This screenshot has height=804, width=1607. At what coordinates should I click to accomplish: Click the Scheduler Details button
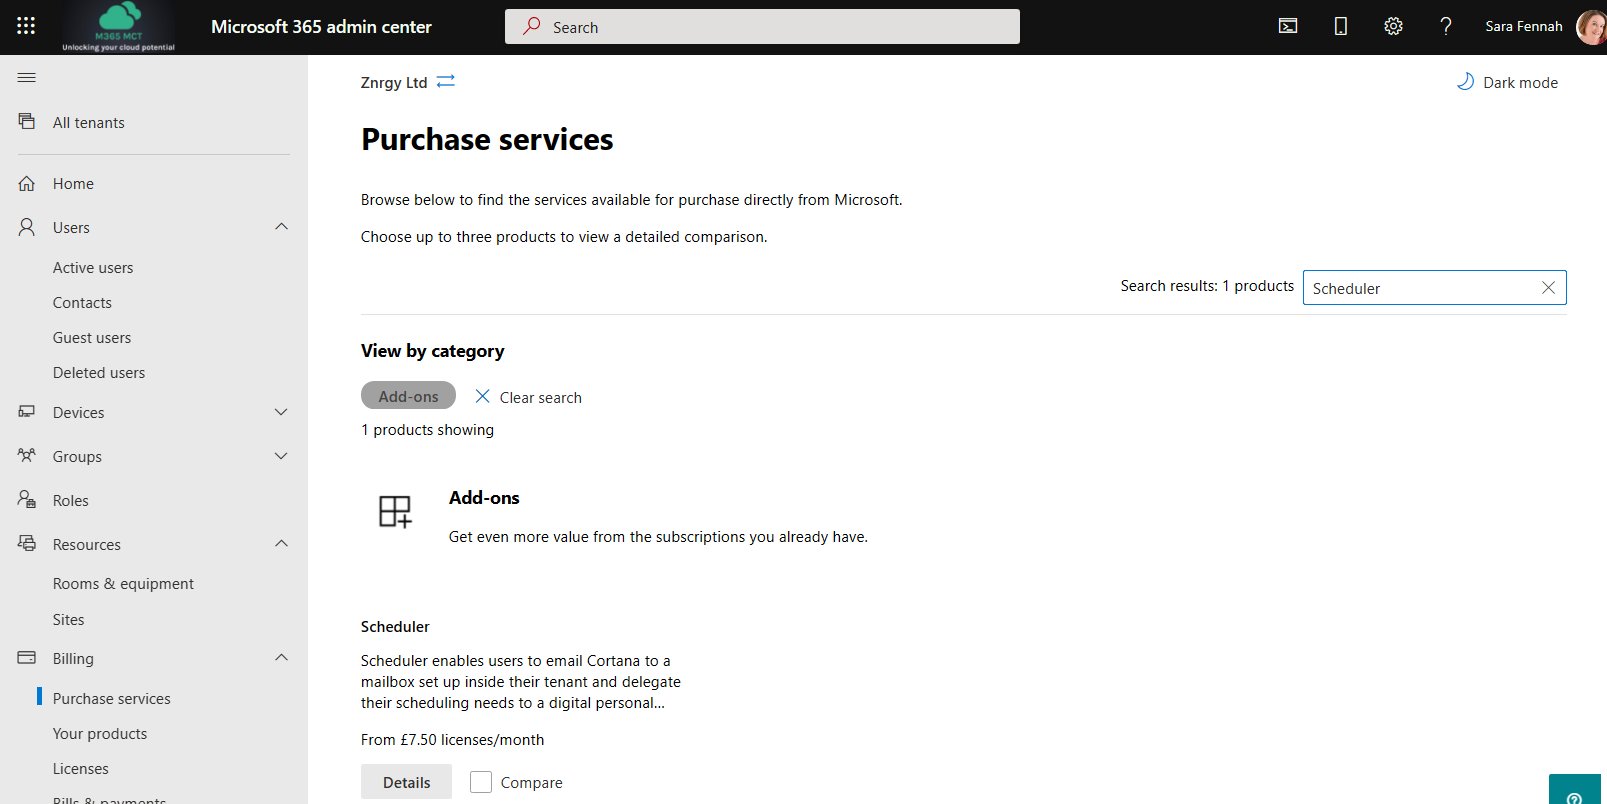[406, 782]
